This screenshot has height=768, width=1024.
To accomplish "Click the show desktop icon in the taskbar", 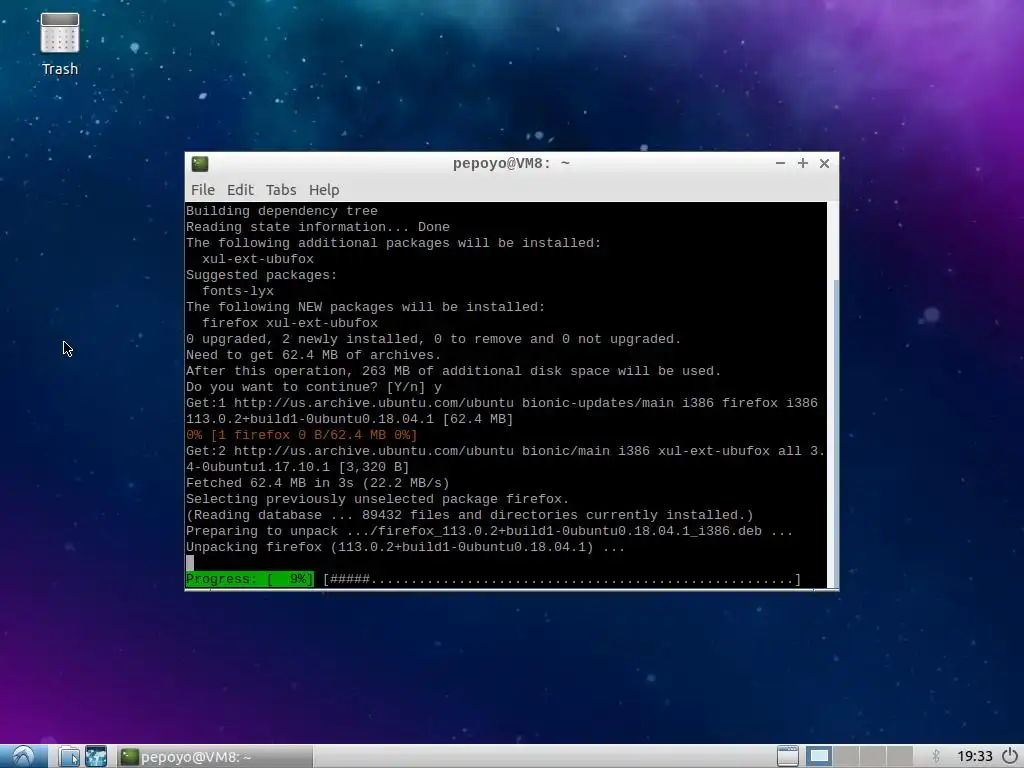I will [788, 756].
